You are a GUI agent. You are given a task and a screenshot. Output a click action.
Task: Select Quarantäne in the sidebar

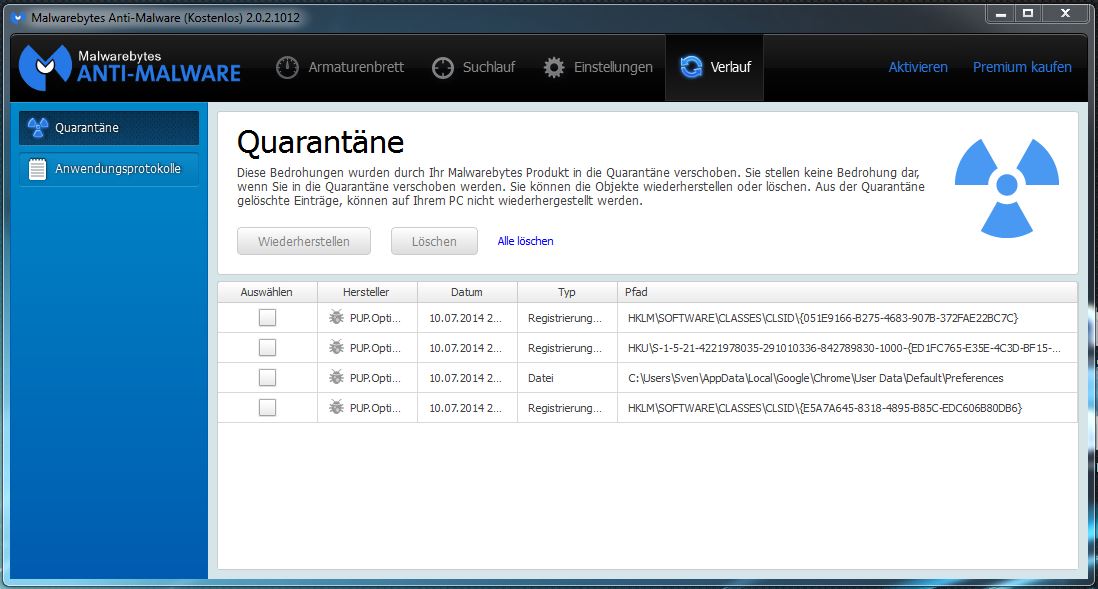109,127
